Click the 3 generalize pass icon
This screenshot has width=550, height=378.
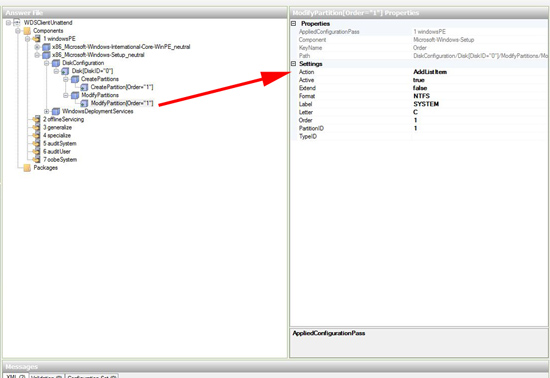pos(36,128)
